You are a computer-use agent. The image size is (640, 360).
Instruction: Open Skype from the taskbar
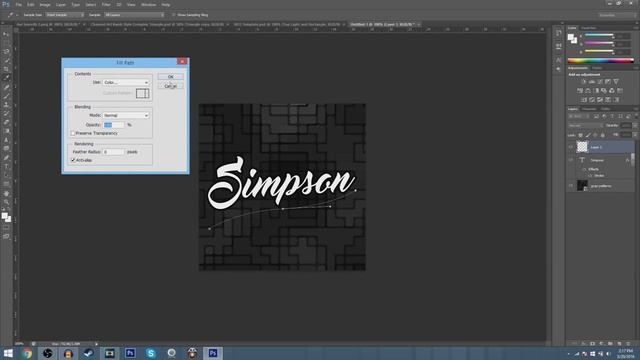pos(151,353)
